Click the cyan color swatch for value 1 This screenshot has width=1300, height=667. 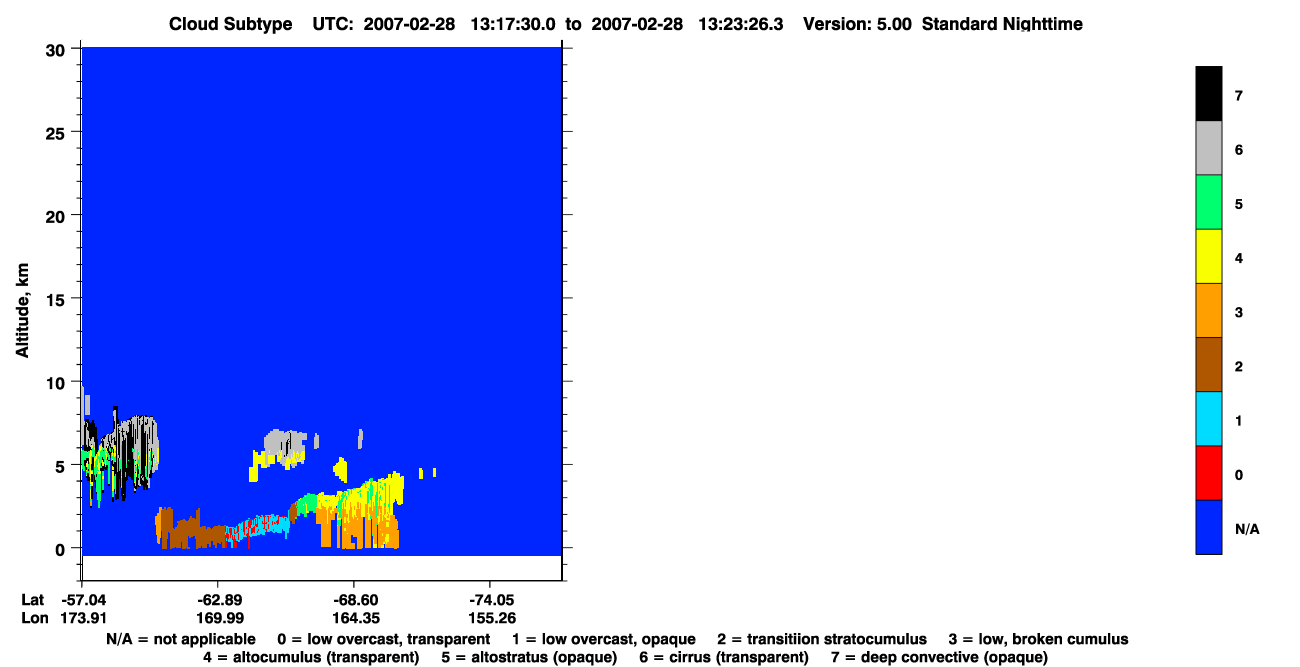[x=1208, y=418]
